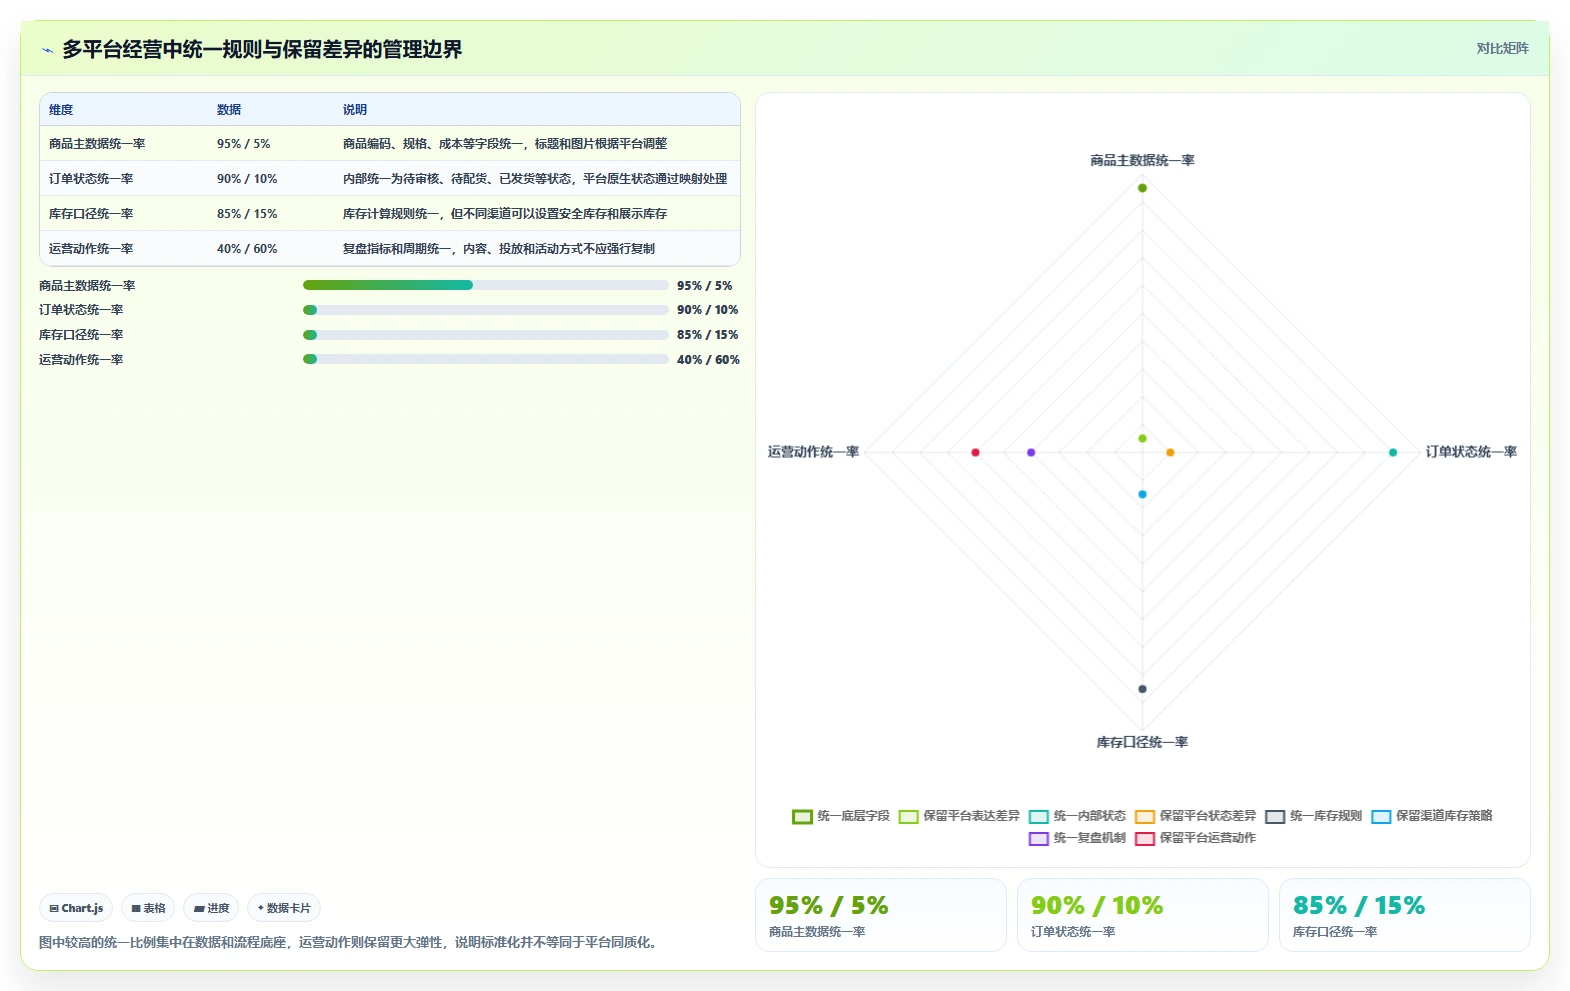Image resolution: width=1570 pixels, height=991 pixels.
Task: Toggle the 保留平台运营动作 legend item
Action: point(1195,838)
